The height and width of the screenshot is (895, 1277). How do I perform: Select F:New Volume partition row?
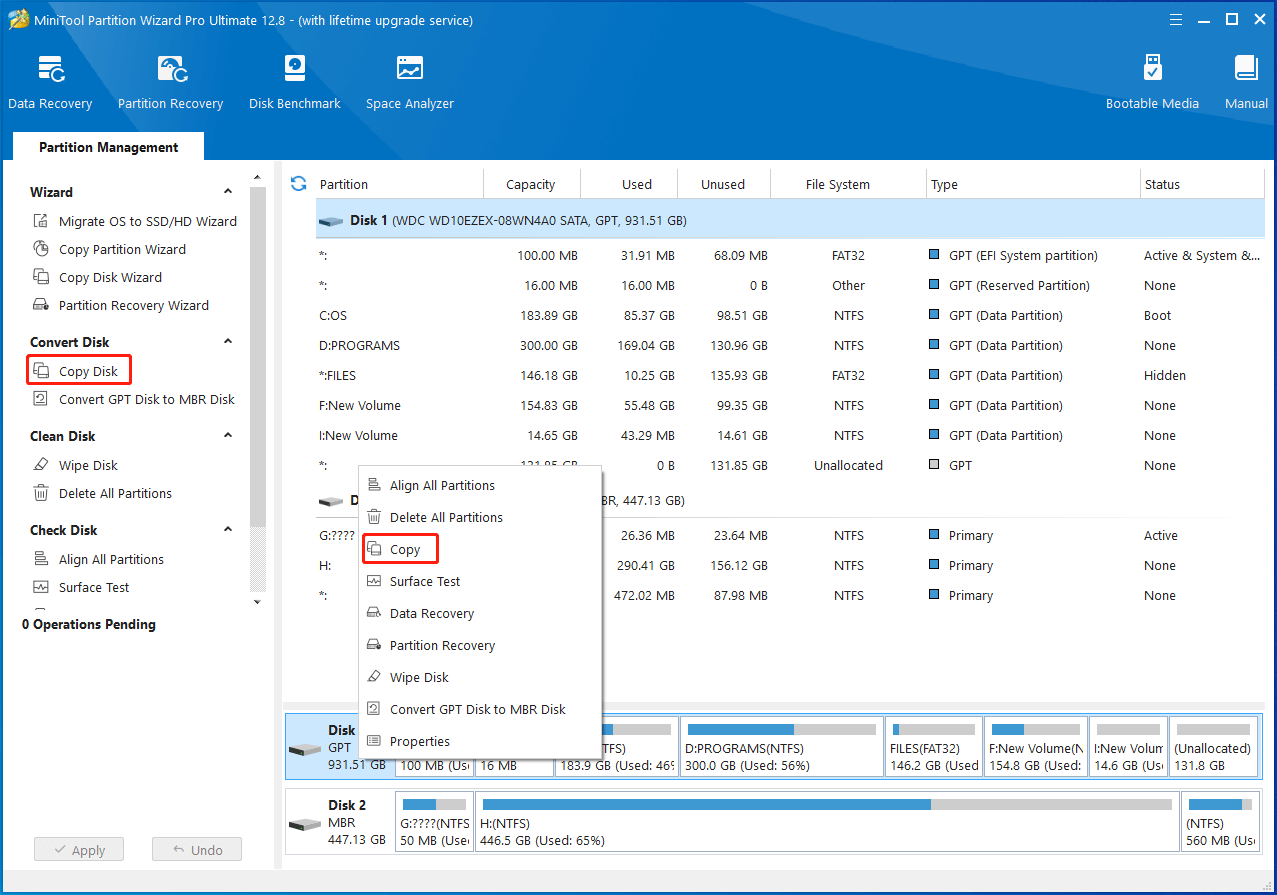pyautogui.click(x=790, y=406)
